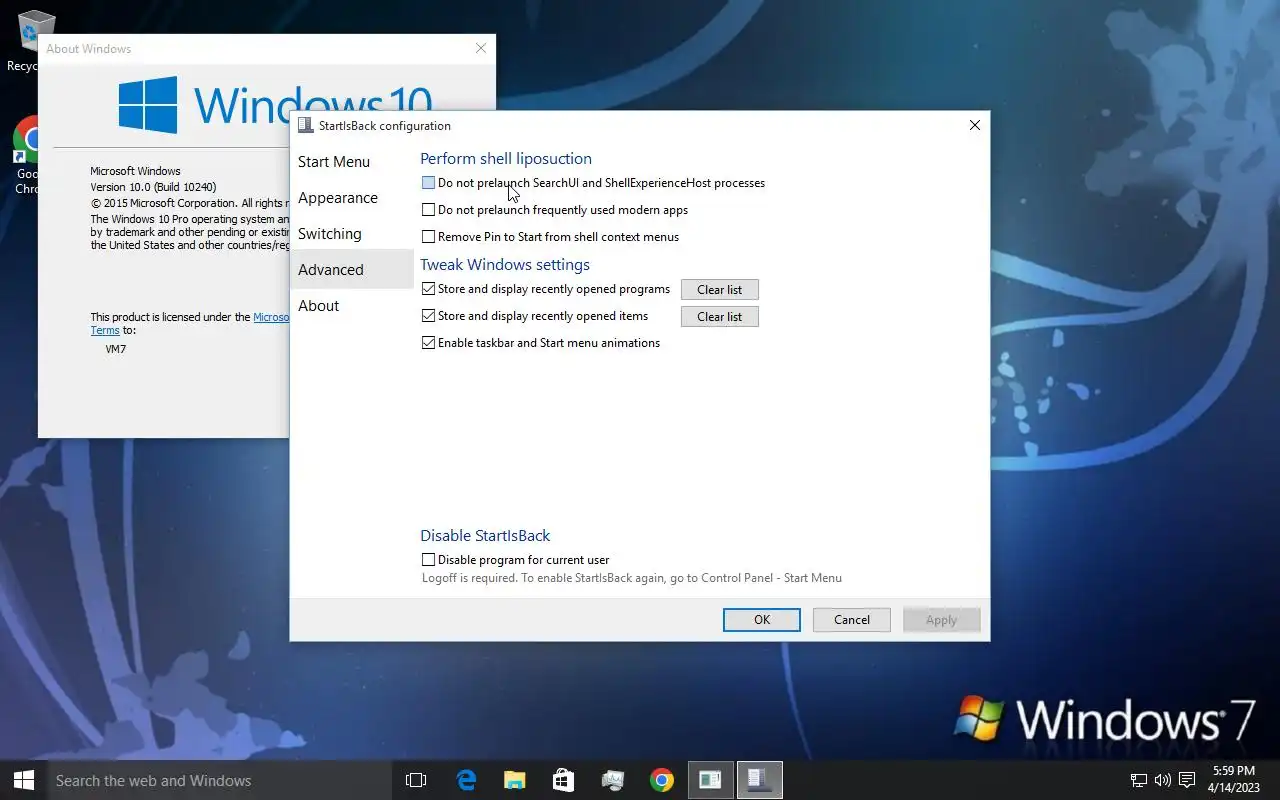This screenshot has width=1280, height=800.
Task: Uncheck Store and display recently opened items
Action: point(428,316)
